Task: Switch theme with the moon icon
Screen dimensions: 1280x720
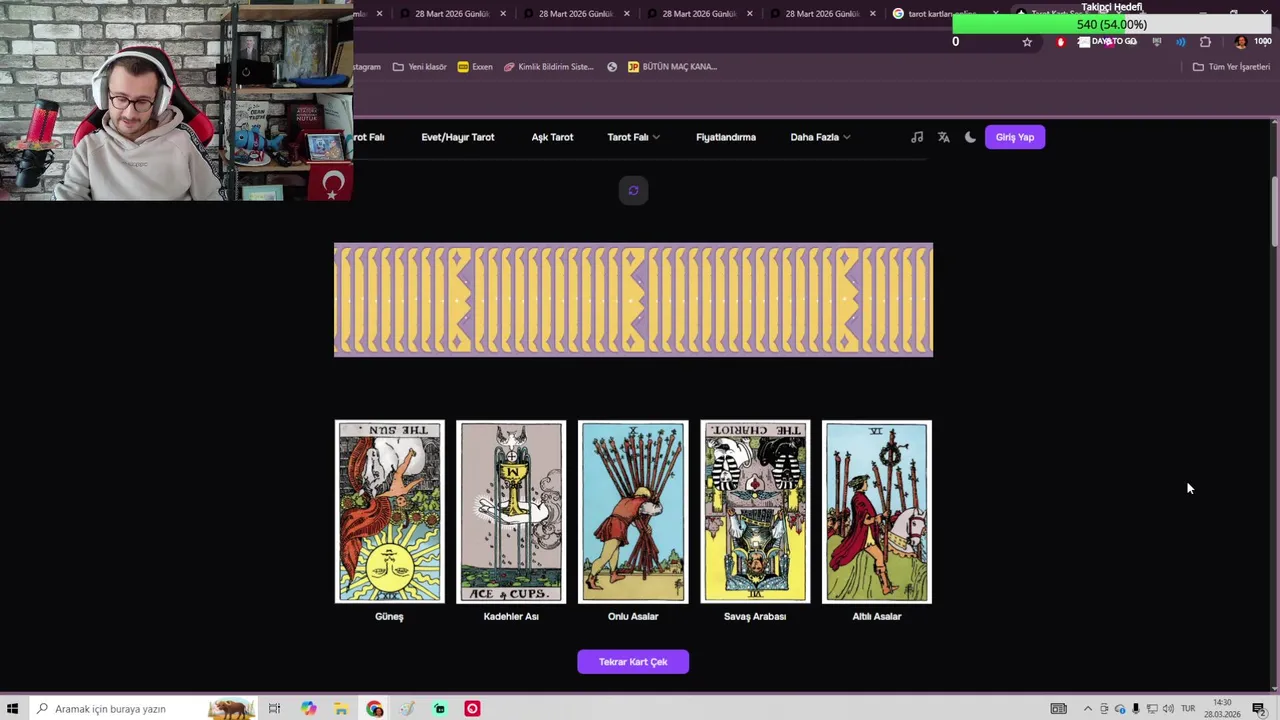Action: pos(970,137)
